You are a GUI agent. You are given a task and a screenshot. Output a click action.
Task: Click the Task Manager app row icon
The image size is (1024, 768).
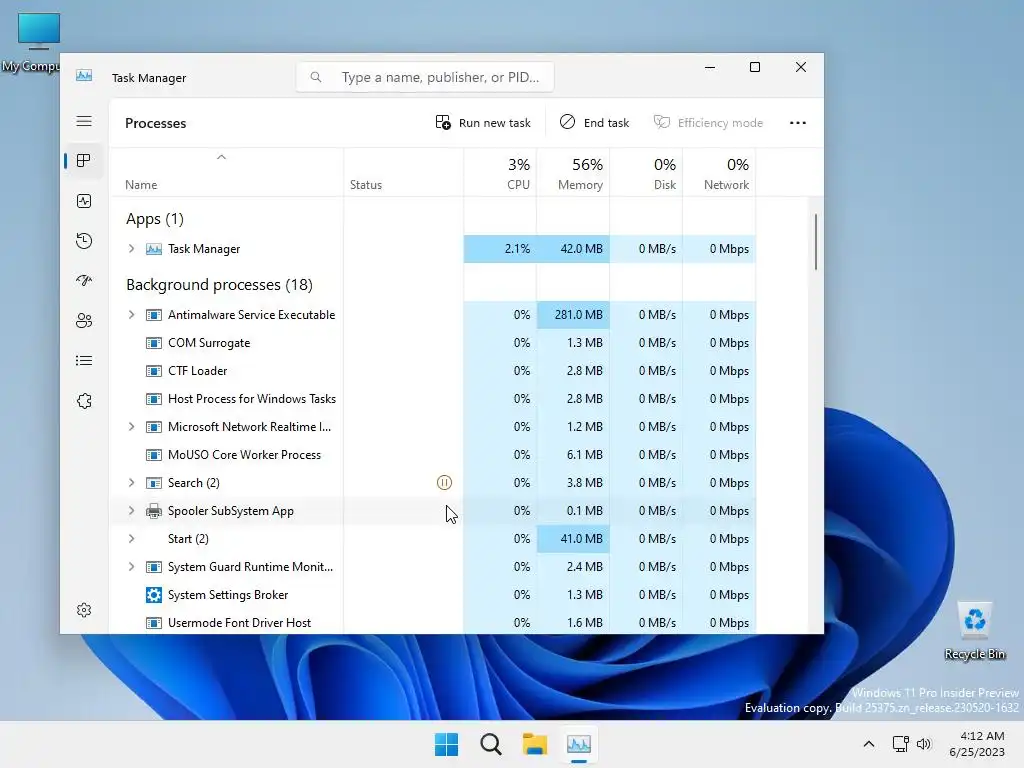pos(153,249)
